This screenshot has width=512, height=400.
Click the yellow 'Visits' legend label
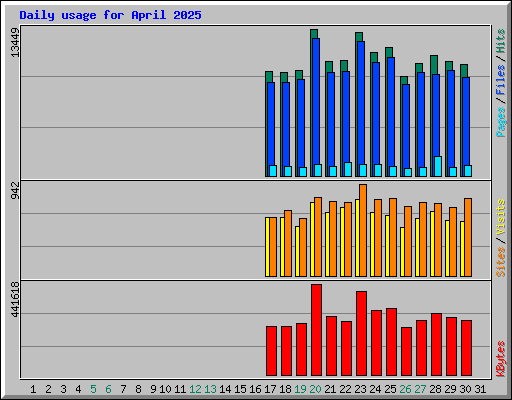point(501,217)
